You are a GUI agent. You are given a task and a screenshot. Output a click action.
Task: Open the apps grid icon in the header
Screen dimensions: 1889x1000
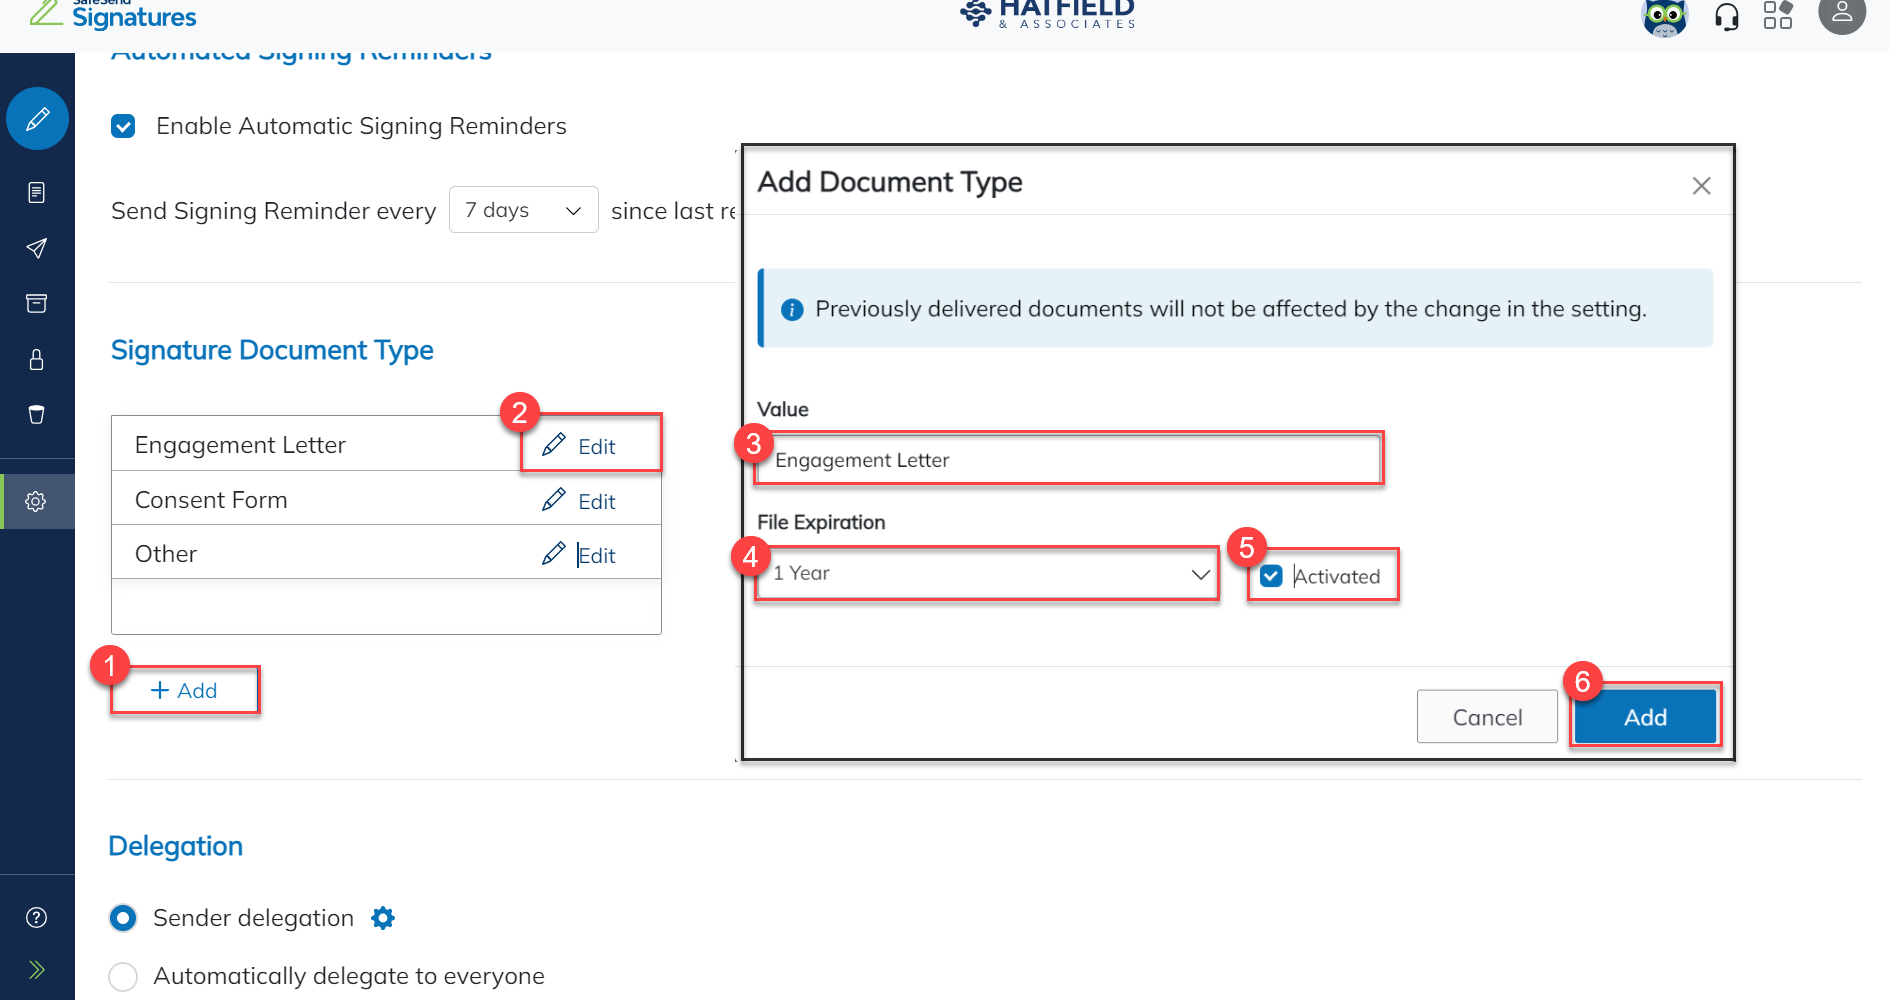click(1779, 15)
